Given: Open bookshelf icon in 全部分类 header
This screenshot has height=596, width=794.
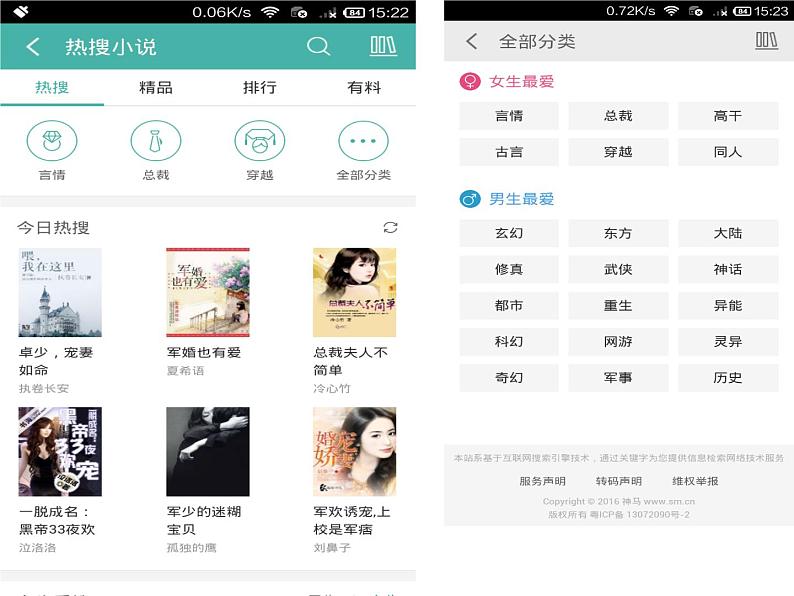Looking at the screenshot, I should pyautogui.click(x=766, y=41).
